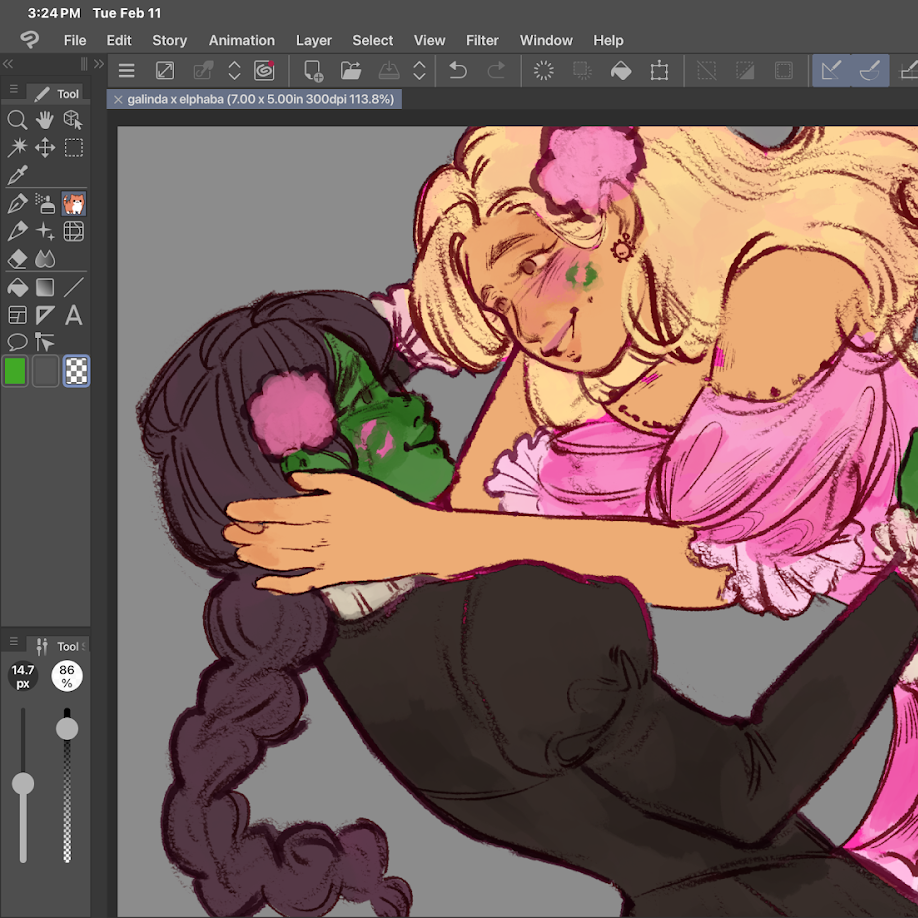Screen dimensions: 918x918
Task: Open the command bar hamburger menu
Action: tap(126, 71)
